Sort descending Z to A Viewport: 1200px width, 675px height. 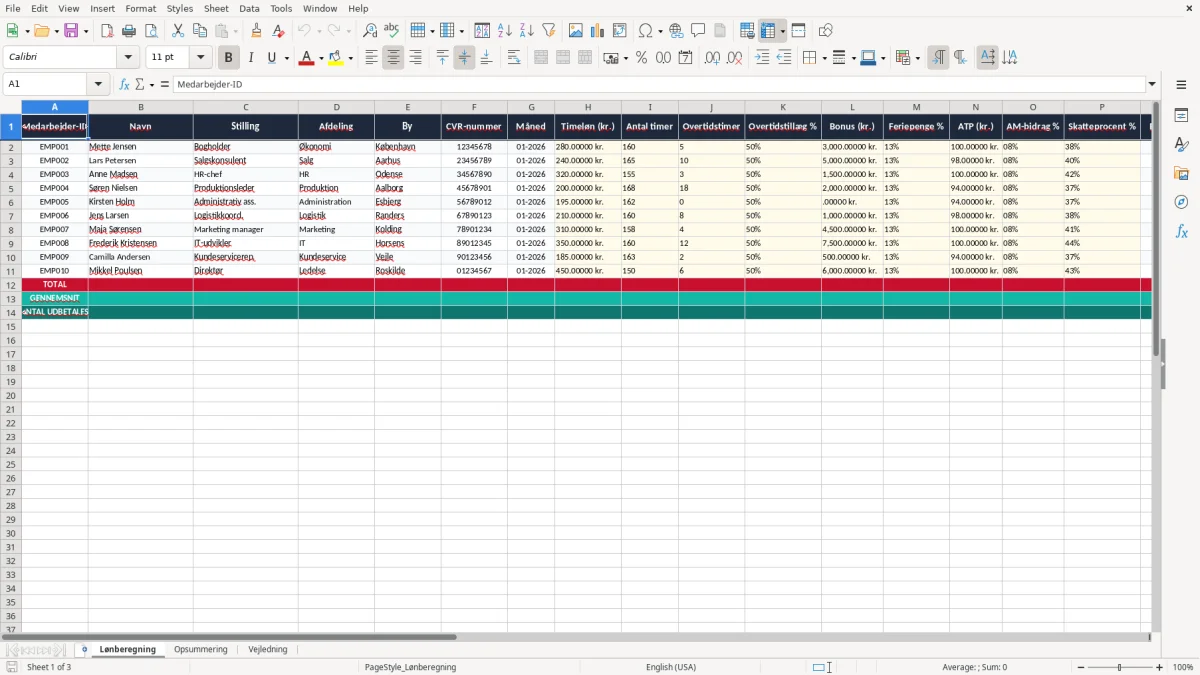pyautogui.click(x=527, y=31)
